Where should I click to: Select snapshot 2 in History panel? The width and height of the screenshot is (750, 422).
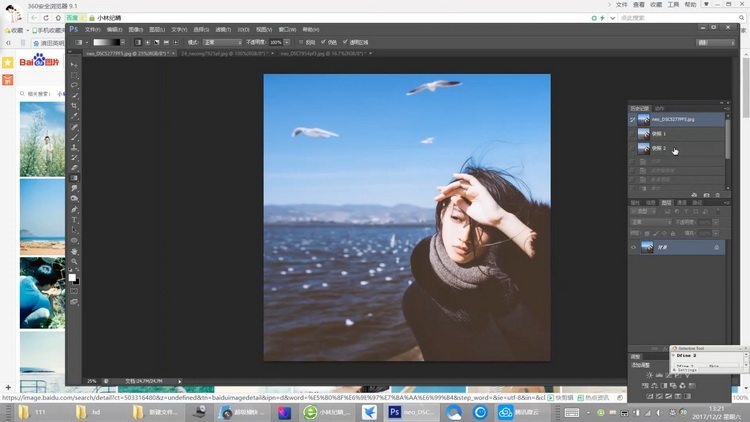(x=676, y=148)
